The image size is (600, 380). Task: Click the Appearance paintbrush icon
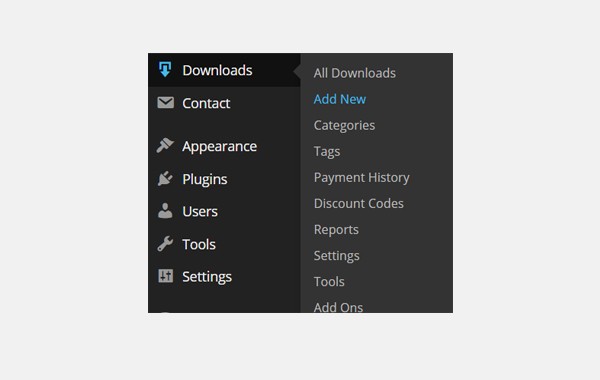click(x=165, y=145)
